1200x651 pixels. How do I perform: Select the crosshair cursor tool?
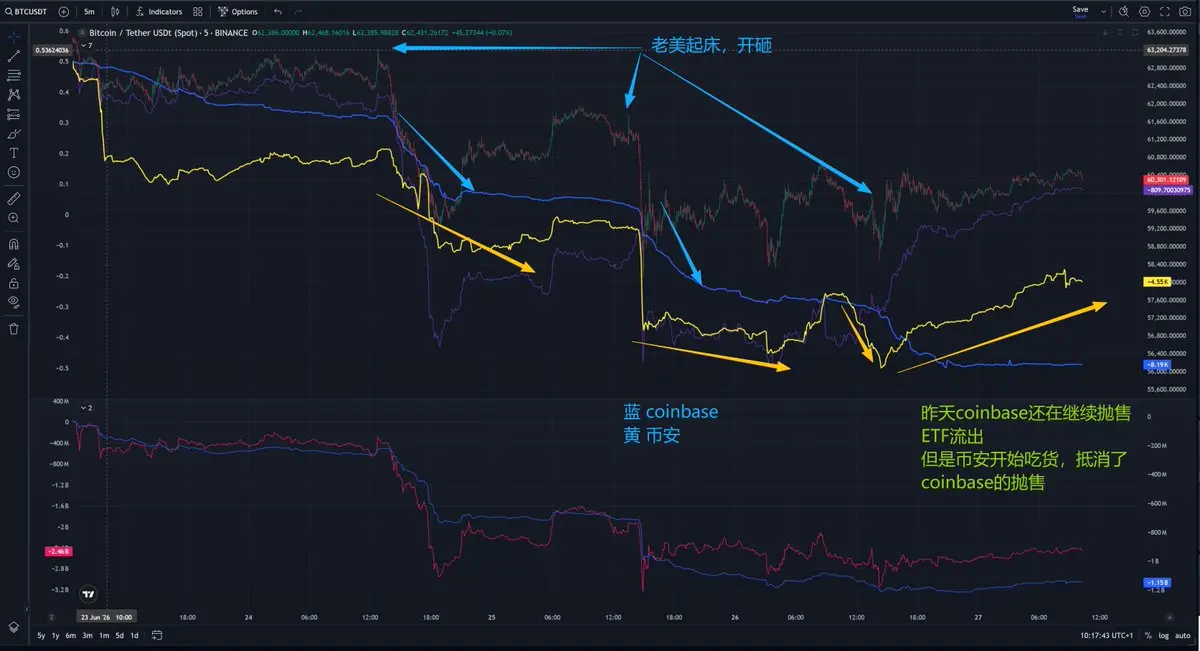click(14, 35)
